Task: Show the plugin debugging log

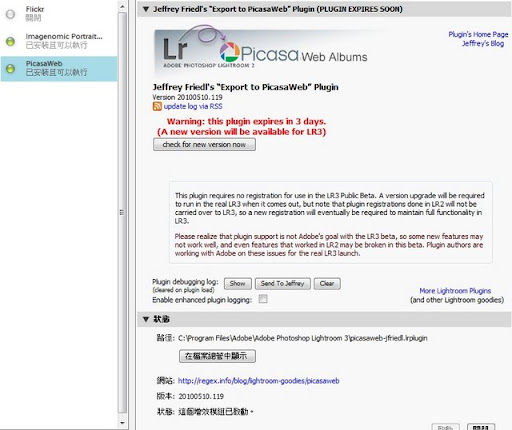Action: (x=238, y=284)
